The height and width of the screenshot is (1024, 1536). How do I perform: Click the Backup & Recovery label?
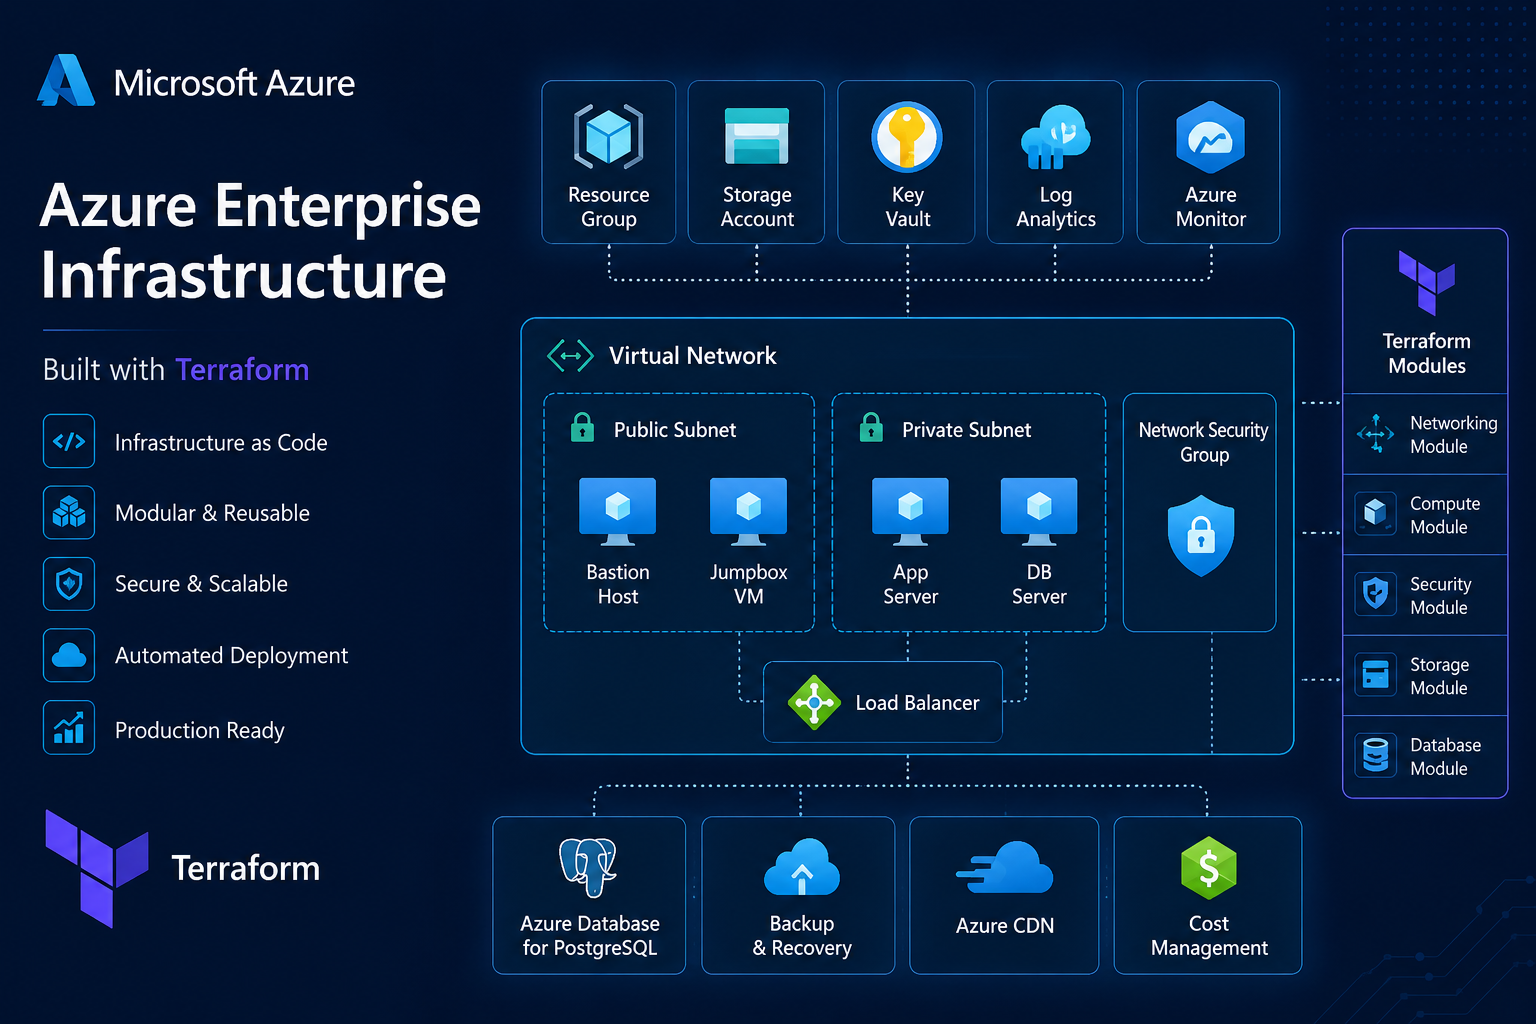pos(801,935)
